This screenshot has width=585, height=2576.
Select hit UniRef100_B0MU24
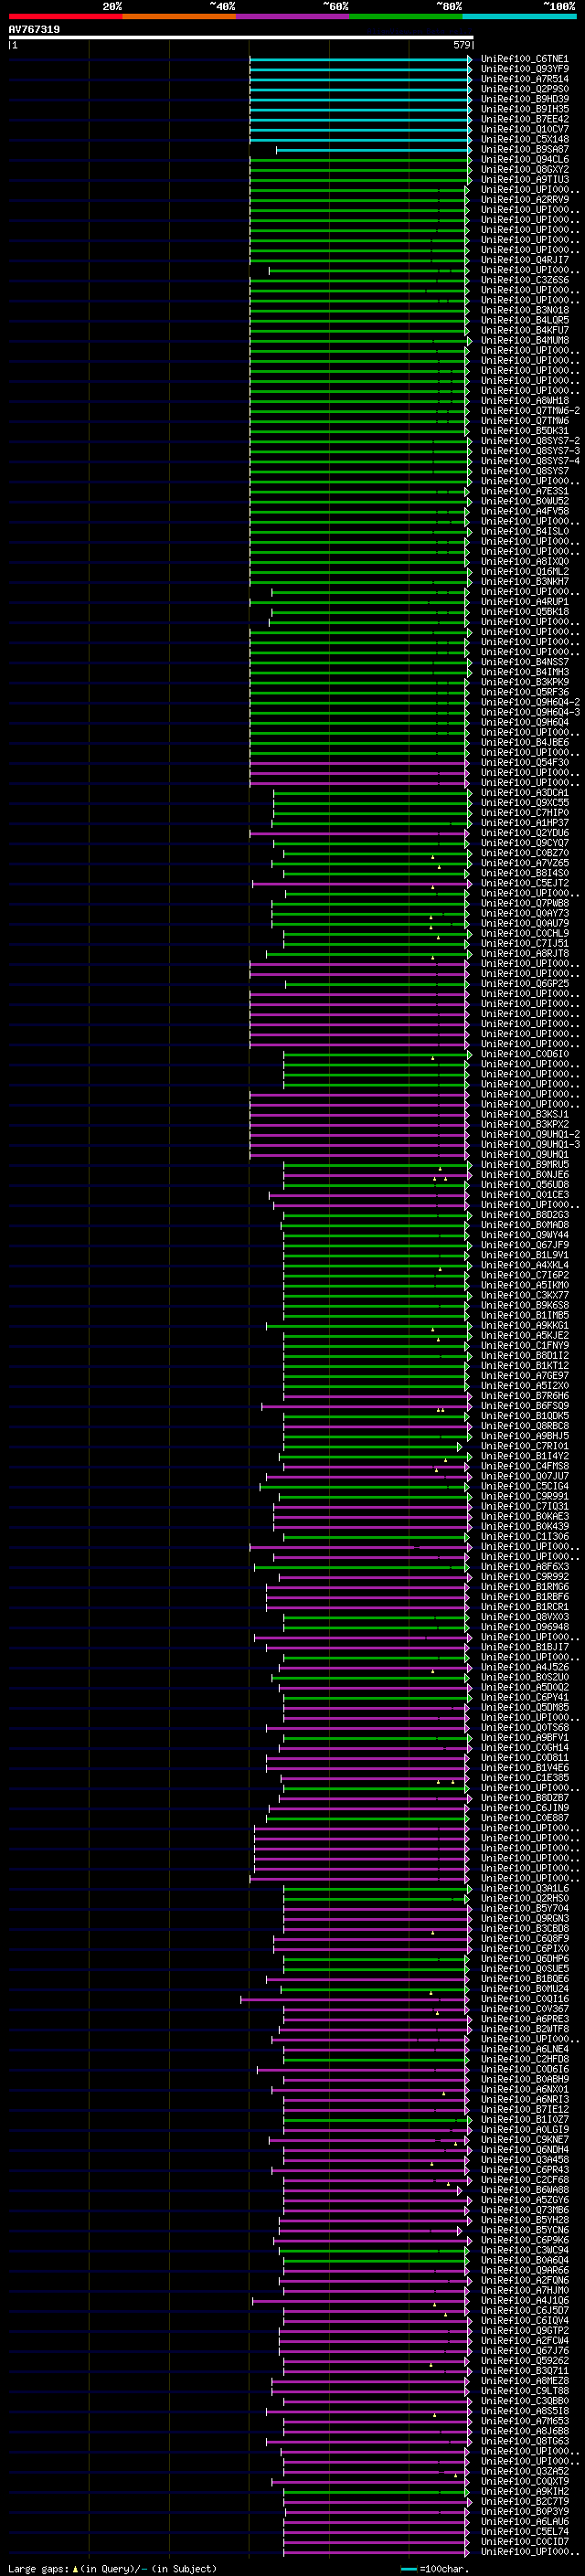(x=524, y=1988)
